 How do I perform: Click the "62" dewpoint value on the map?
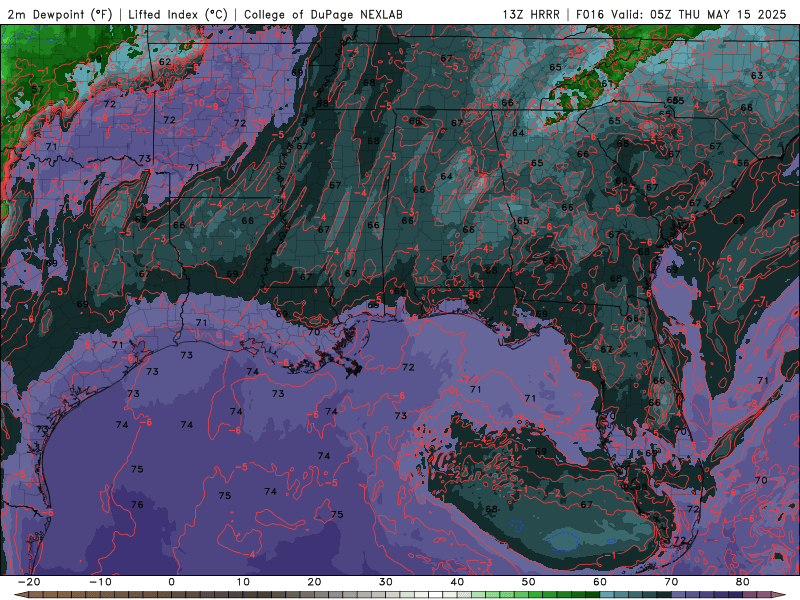pos(165,62)
